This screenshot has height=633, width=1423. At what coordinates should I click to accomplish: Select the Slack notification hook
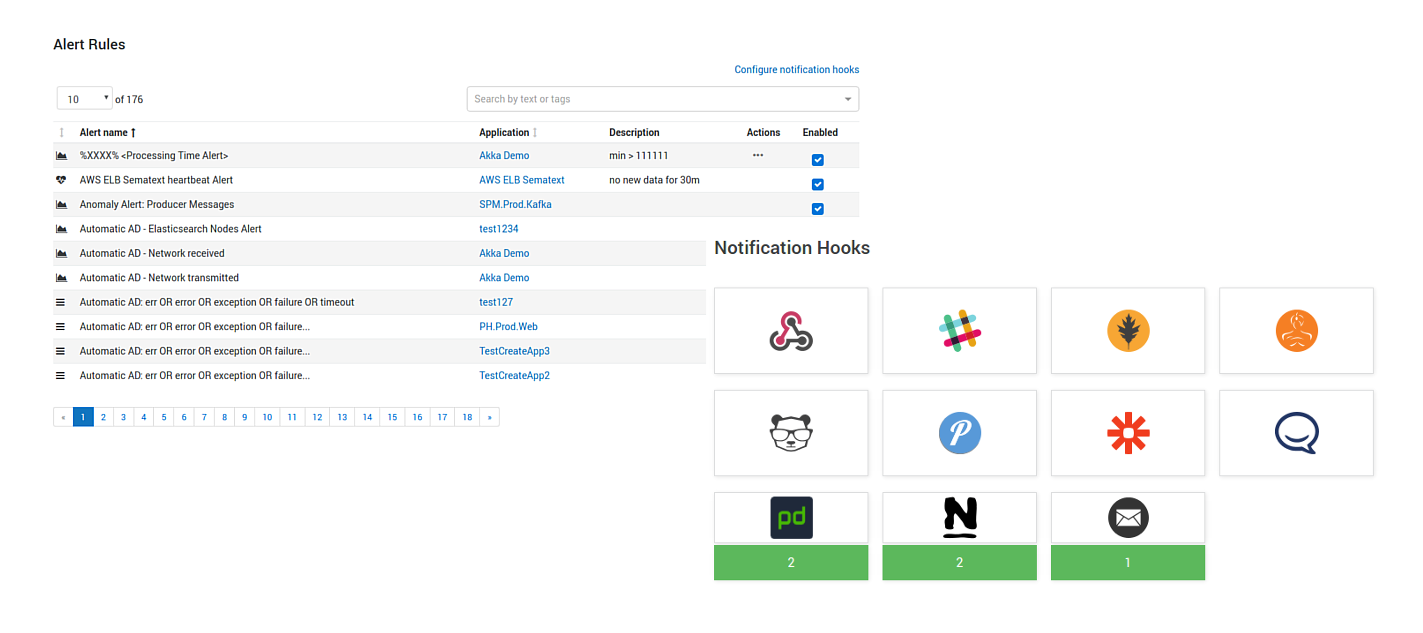click(x=959, y=331)
